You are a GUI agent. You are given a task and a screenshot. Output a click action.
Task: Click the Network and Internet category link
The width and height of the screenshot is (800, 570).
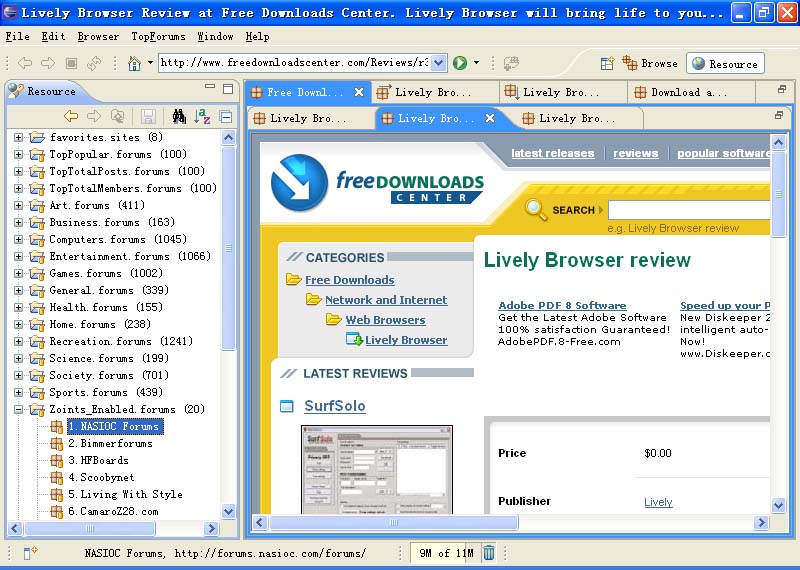tap(386, 300)
